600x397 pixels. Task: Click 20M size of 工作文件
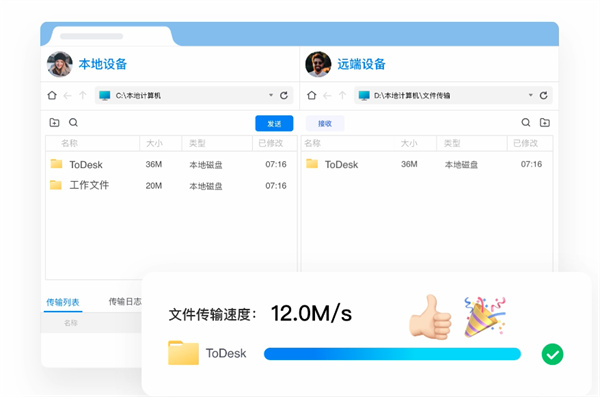[153, 186]
